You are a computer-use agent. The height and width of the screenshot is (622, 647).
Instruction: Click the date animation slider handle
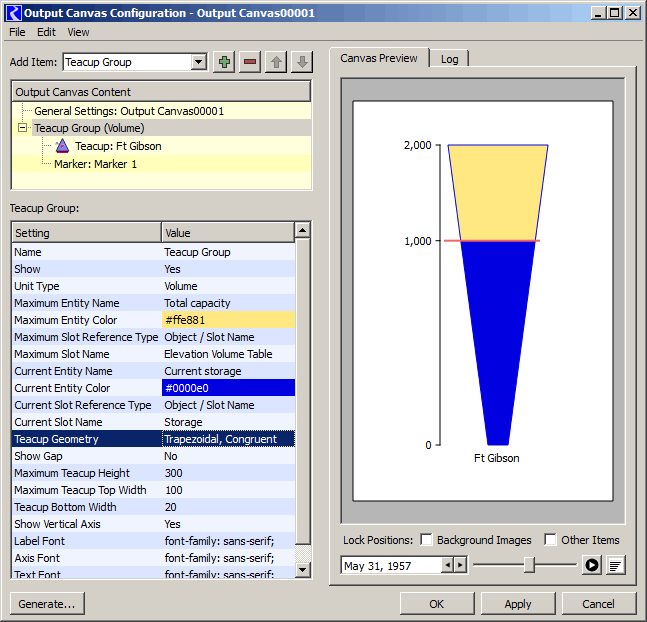tap(529, 565)
